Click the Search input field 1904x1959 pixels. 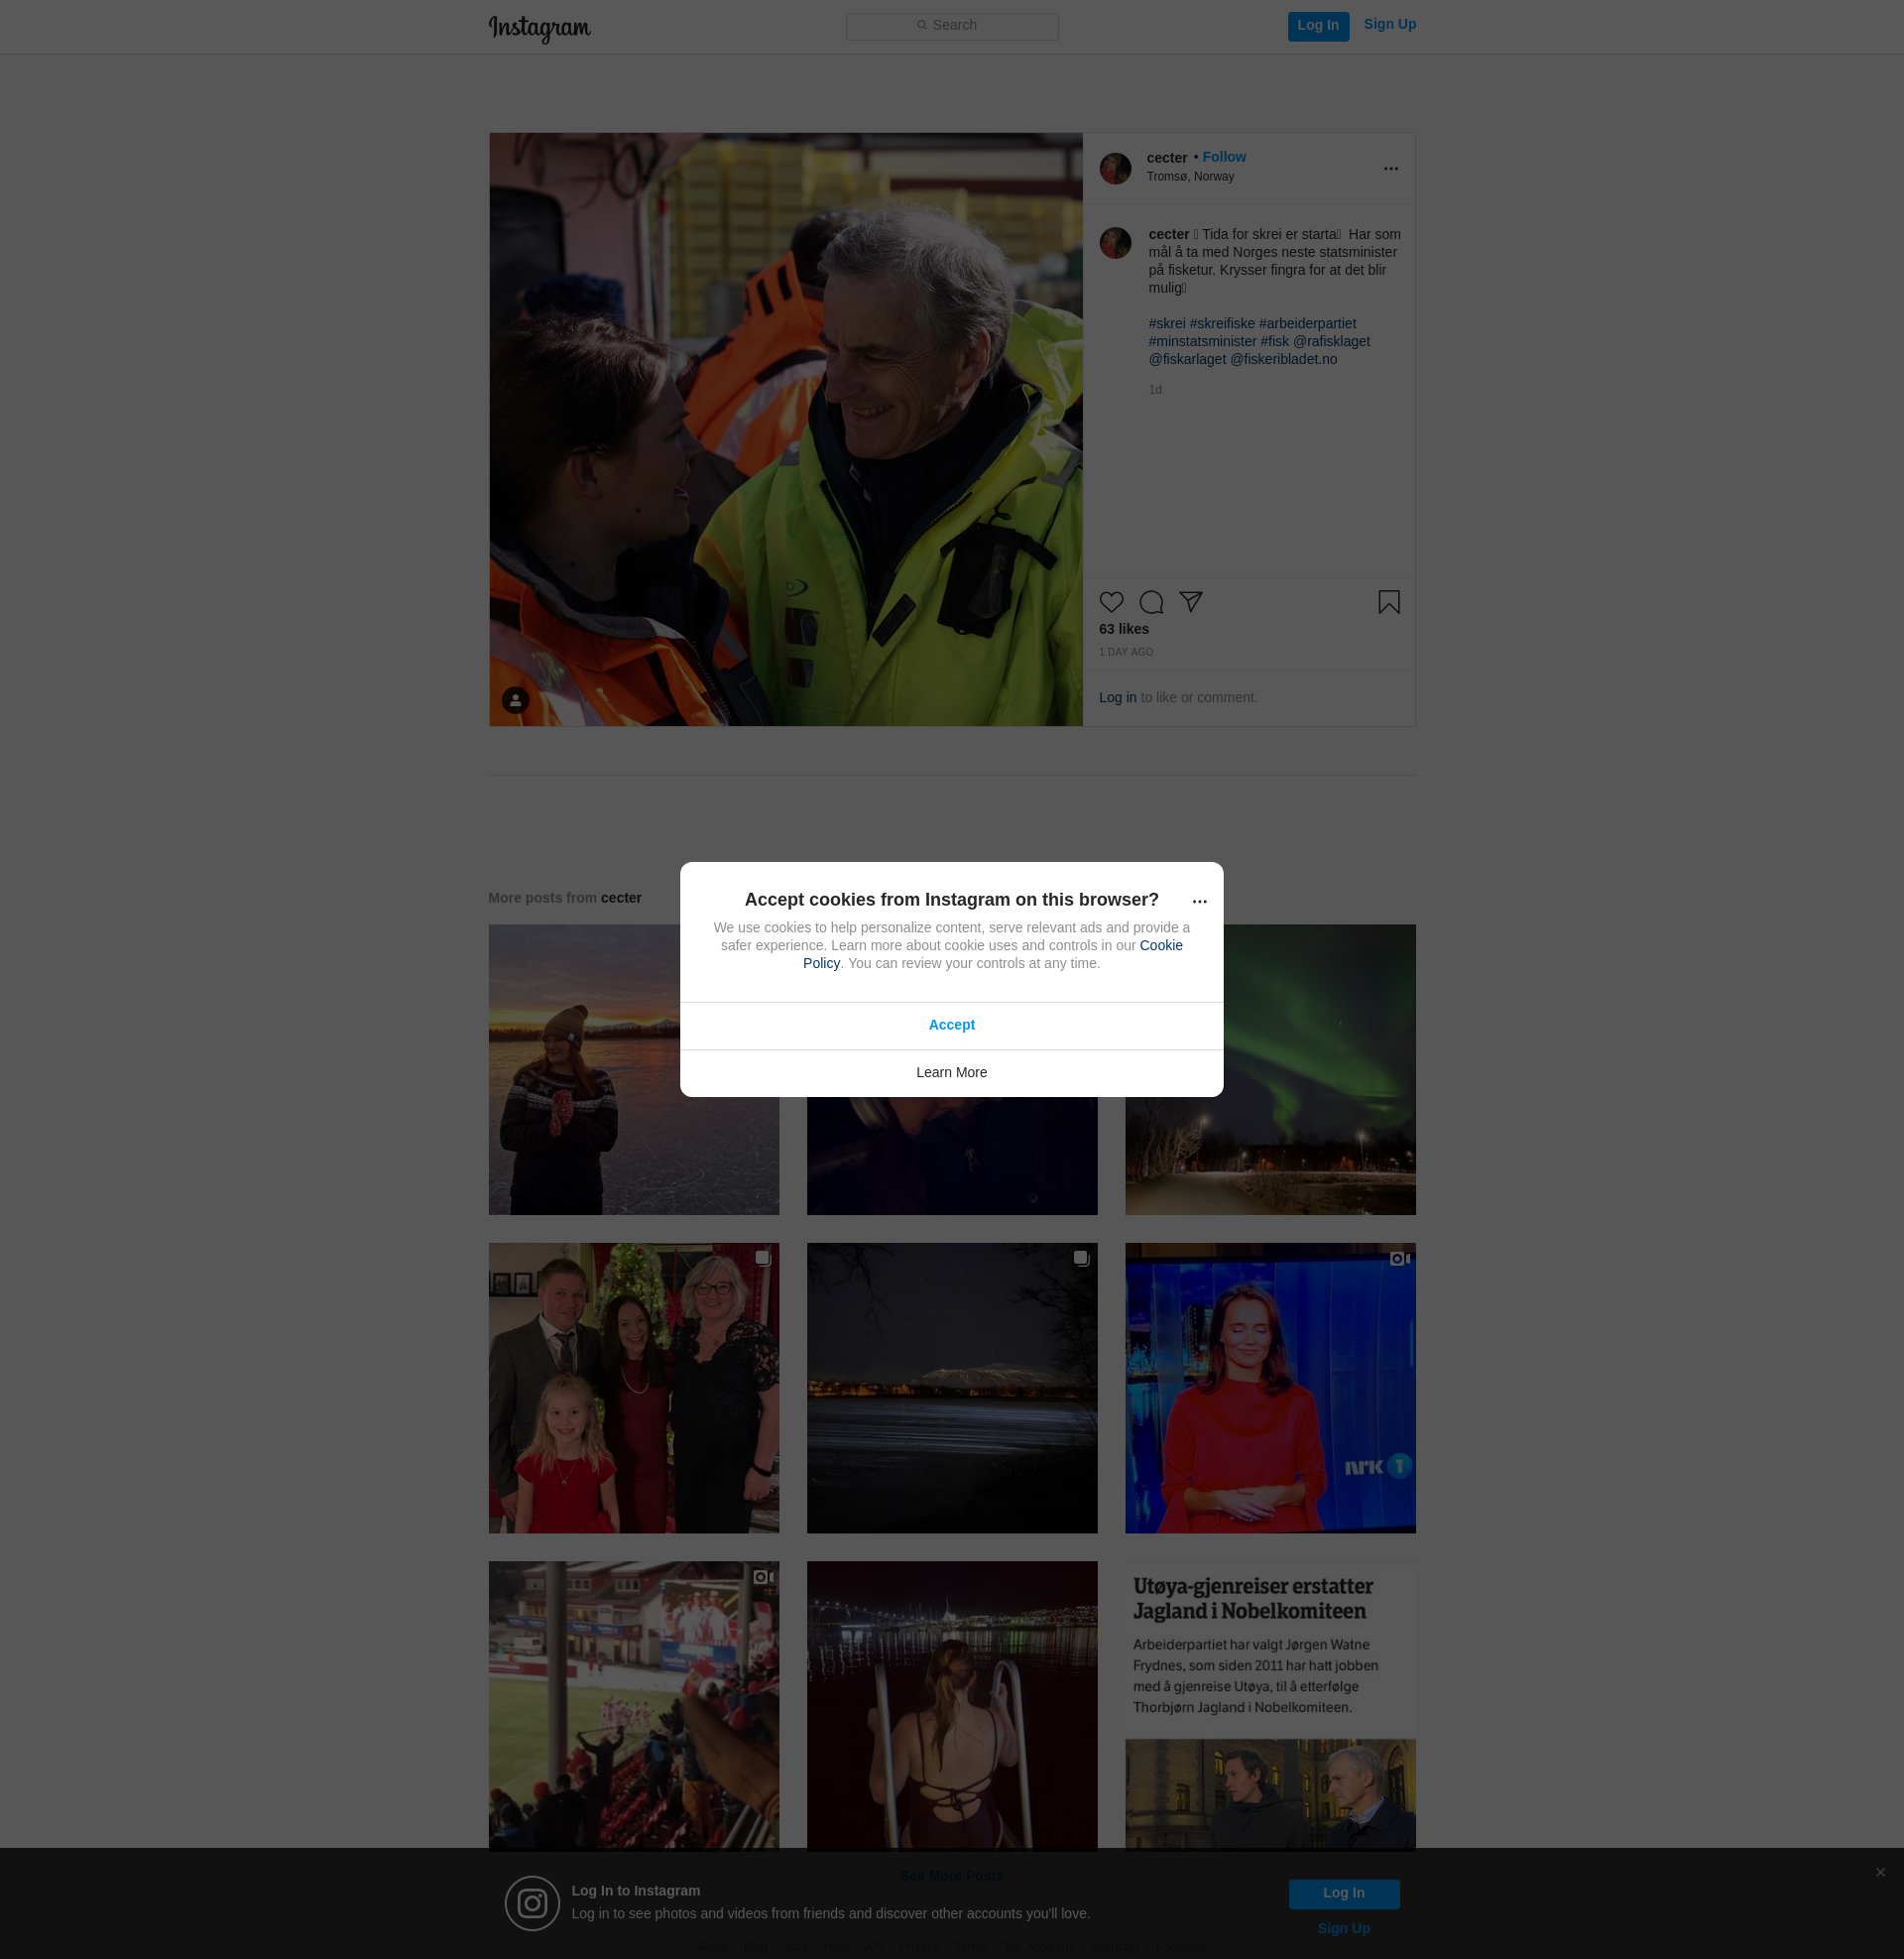click(x=952, y=26)
